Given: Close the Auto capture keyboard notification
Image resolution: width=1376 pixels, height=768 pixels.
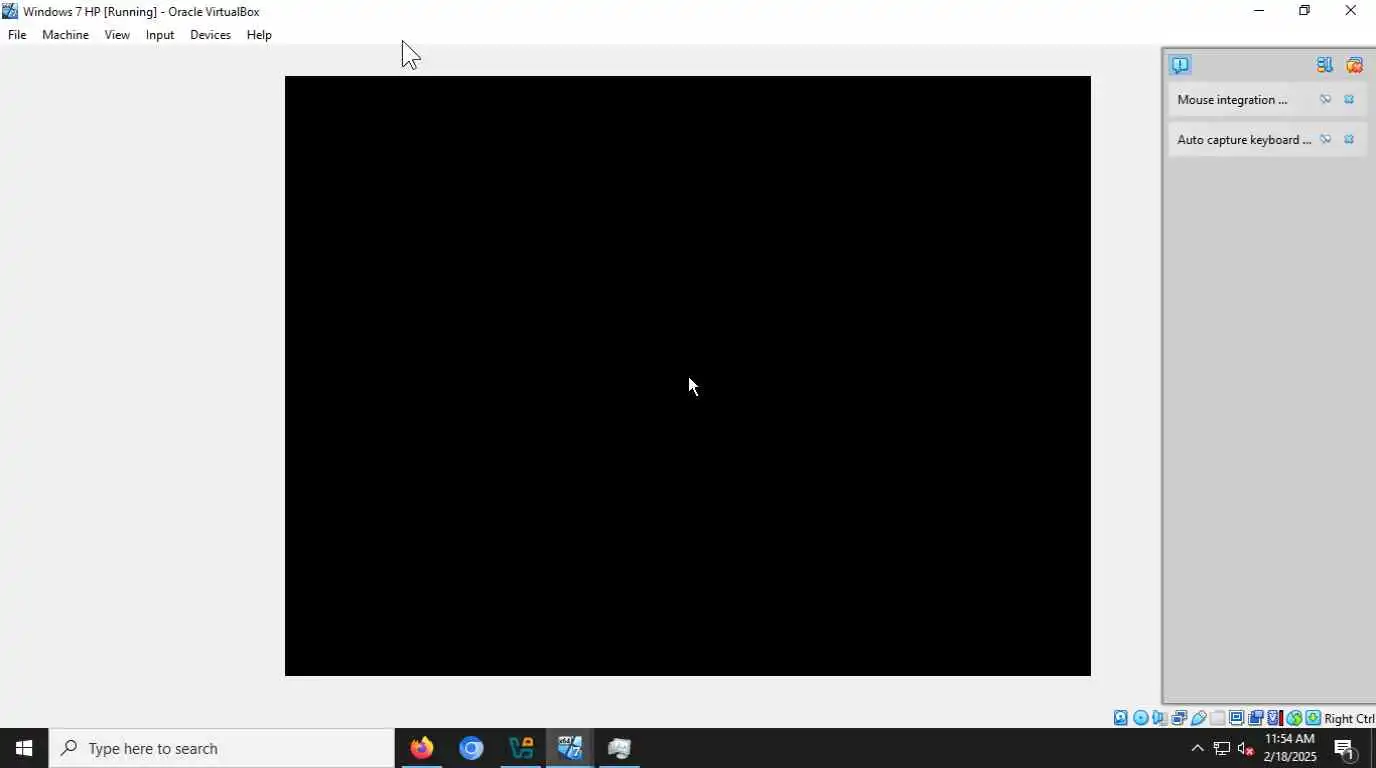Looking at the screenshot, I should [1349, 140].
